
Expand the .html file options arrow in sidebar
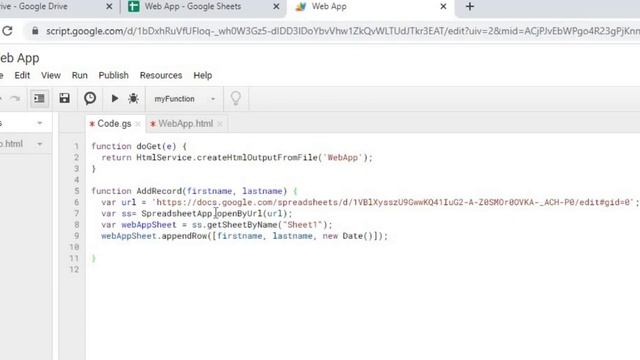click(40, 144)
